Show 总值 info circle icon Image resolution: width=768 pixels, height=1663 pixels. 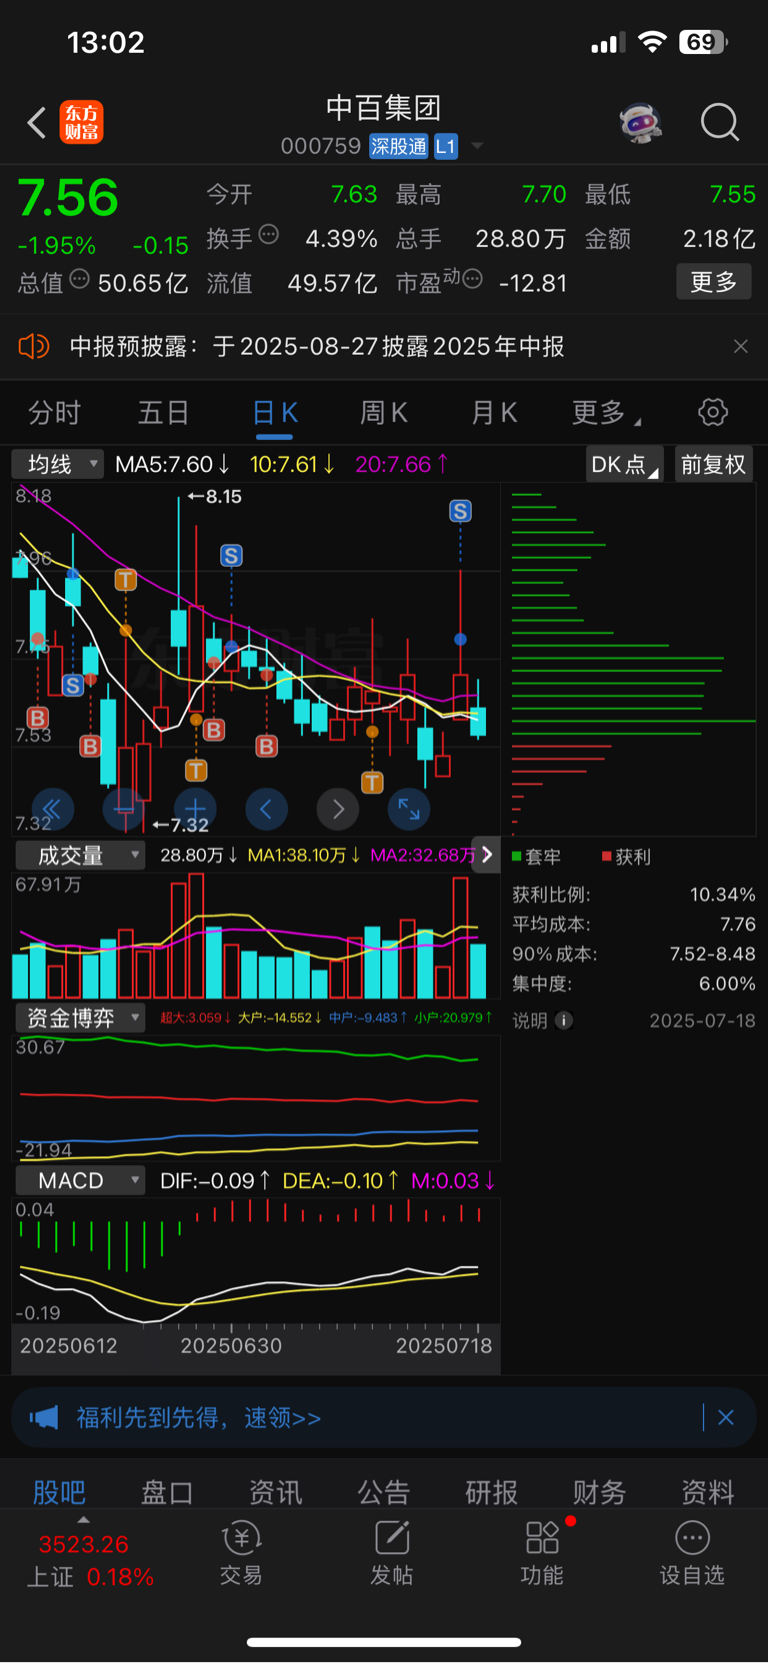pos(80,279)
